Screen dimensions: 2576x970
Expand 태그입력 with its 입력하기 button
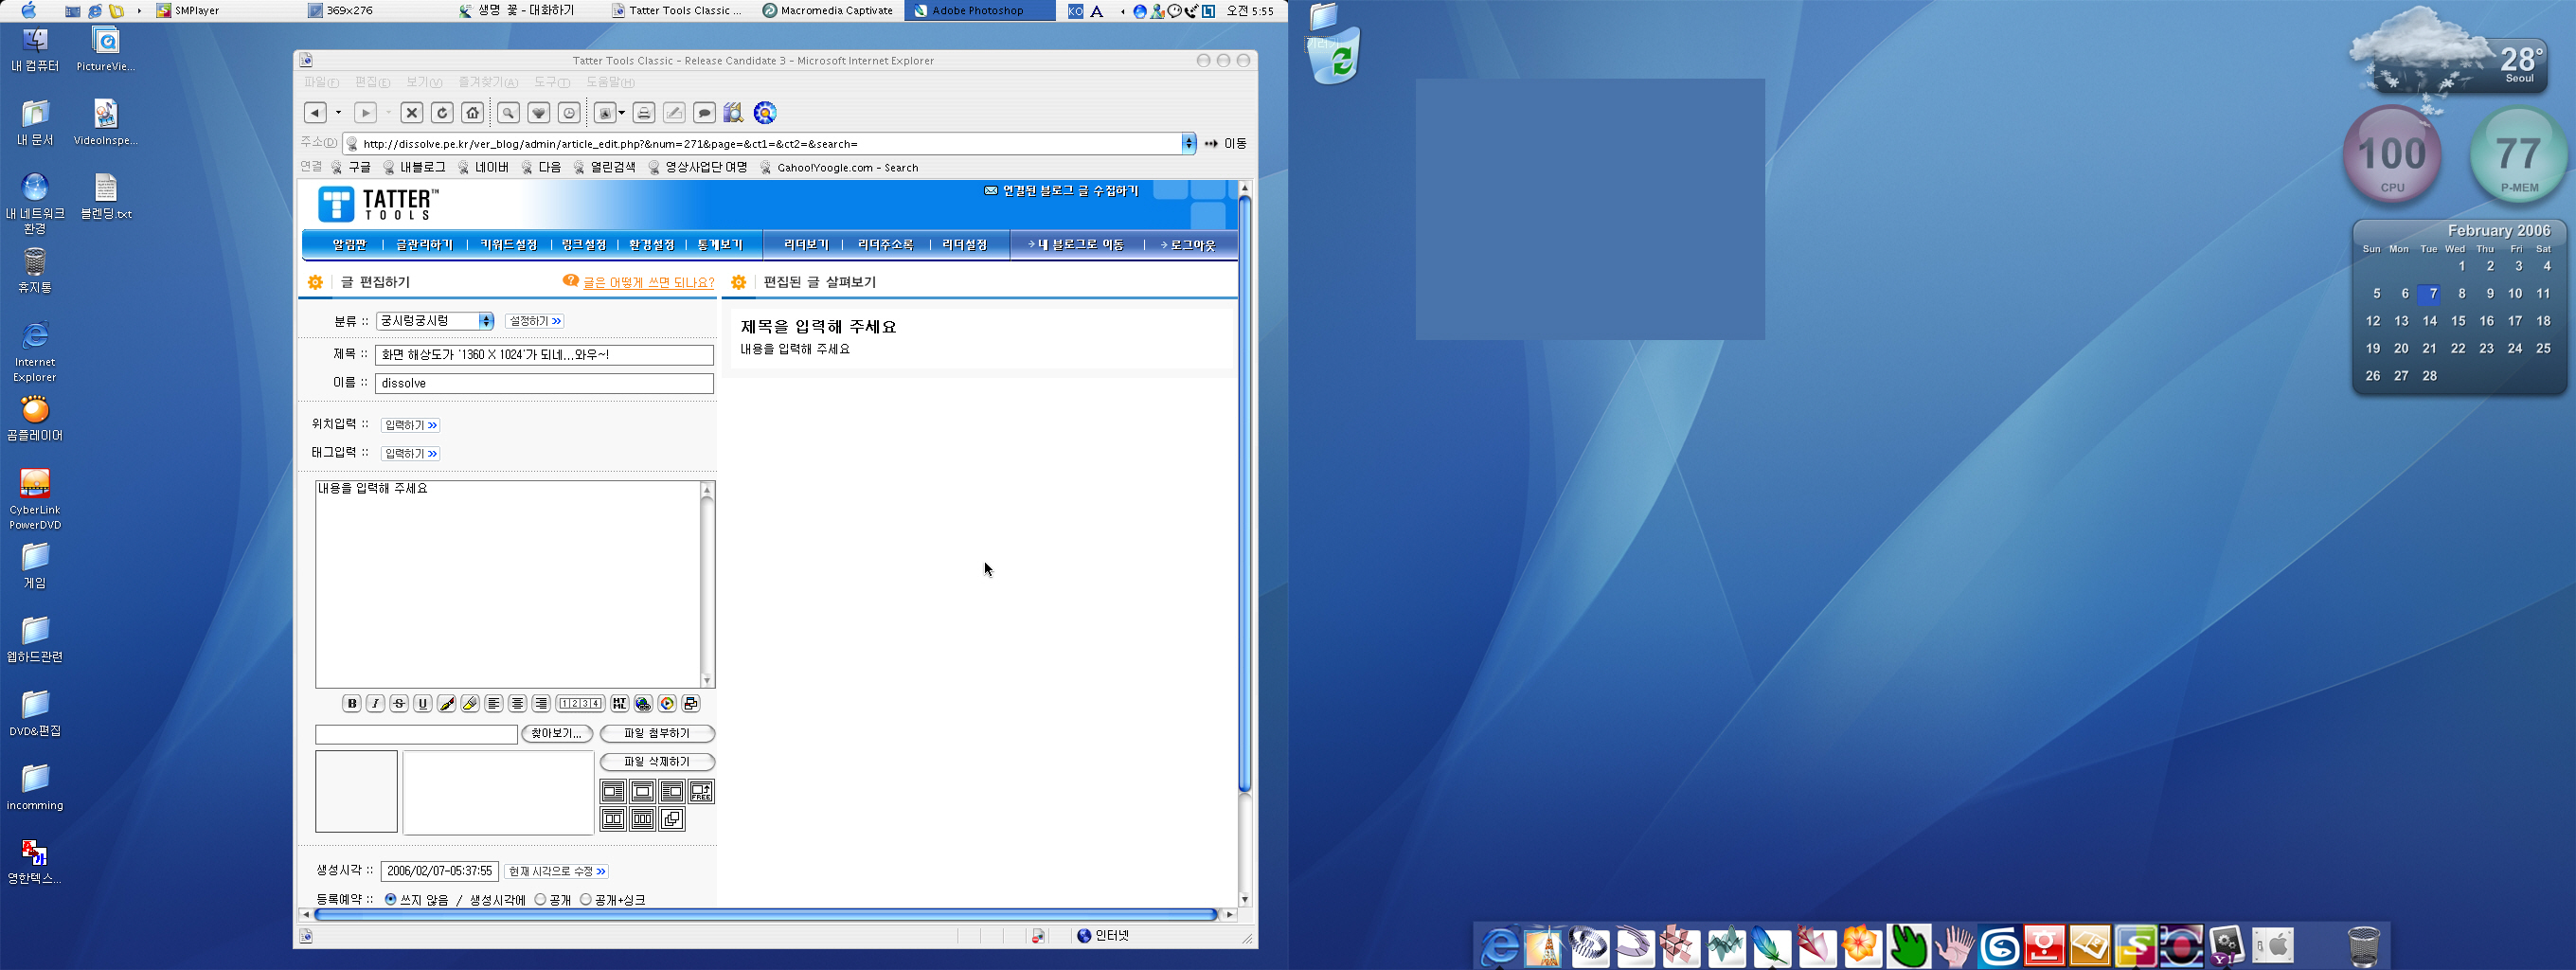point(411,453)
